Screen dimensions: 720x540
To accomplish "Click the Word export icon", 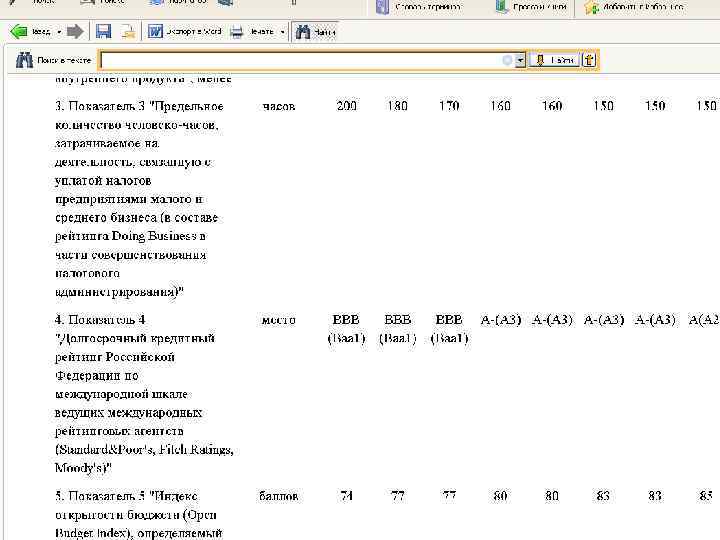I will tap(155, 31).
